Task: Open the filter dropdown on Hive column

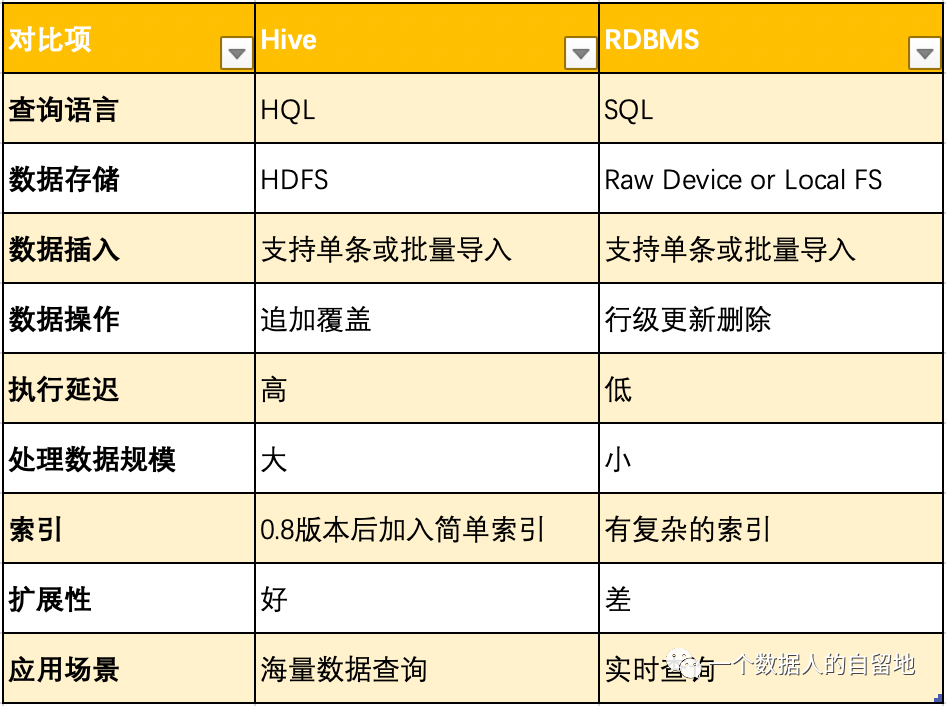Action: tap(579, 52)
